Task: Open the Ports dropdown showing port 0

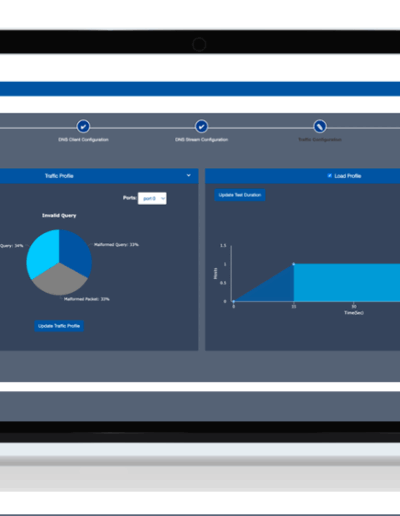Action: click(x=152, y=198)
